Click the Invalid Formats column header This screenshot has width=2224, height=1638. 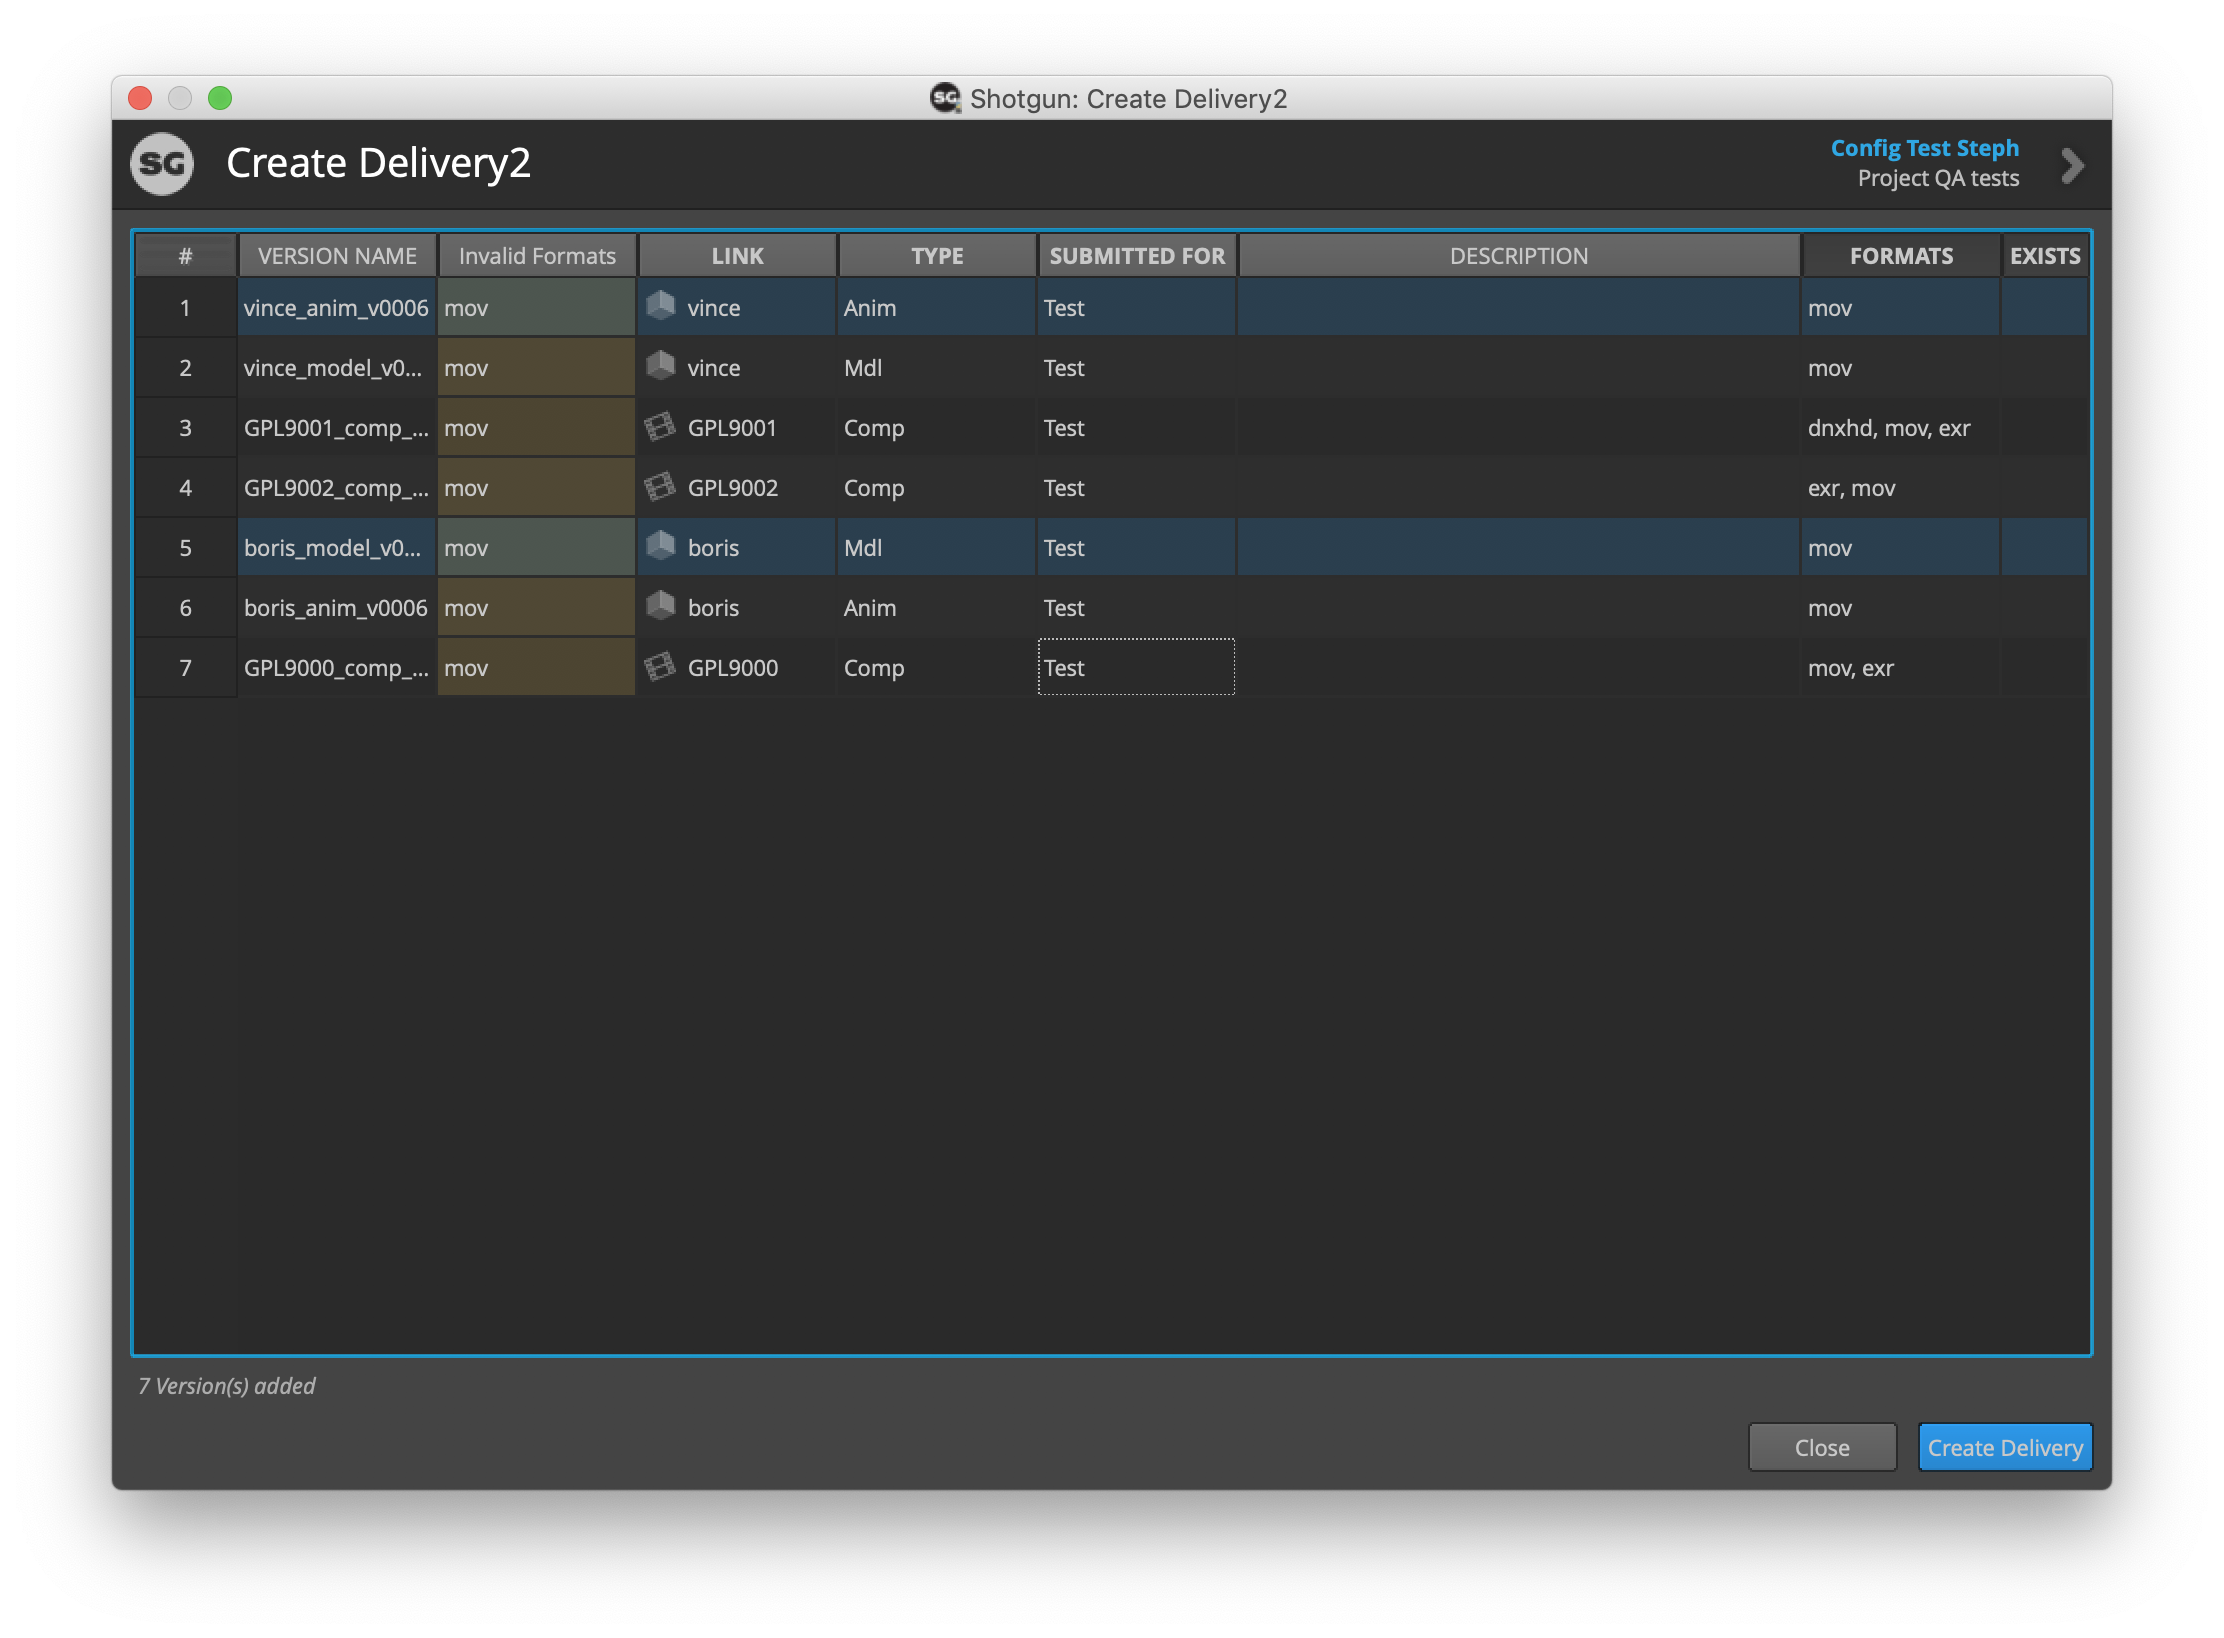[537, 256]
